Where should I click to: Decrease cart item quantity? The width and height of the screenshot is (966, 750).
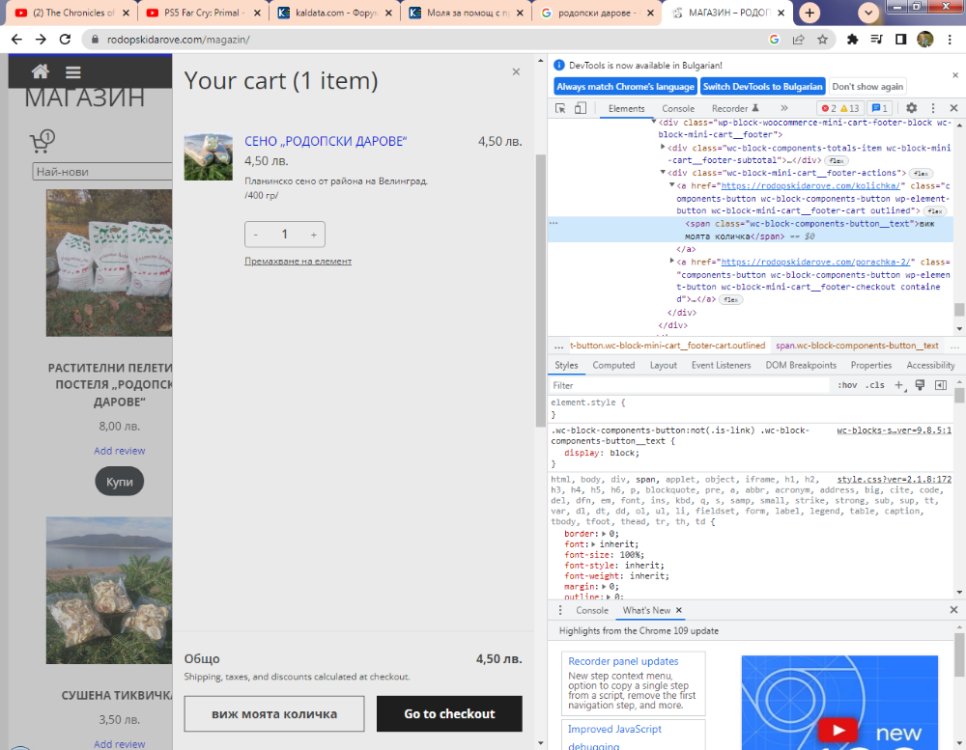point(256,234)
